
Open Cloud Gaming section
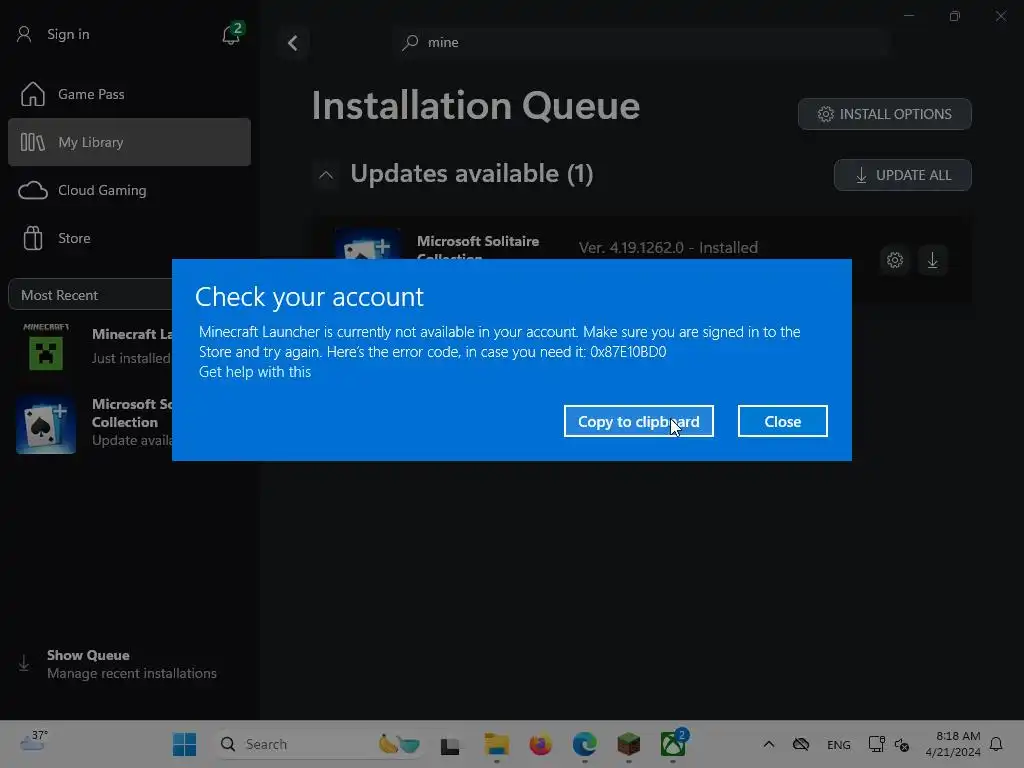click(129, 190)
